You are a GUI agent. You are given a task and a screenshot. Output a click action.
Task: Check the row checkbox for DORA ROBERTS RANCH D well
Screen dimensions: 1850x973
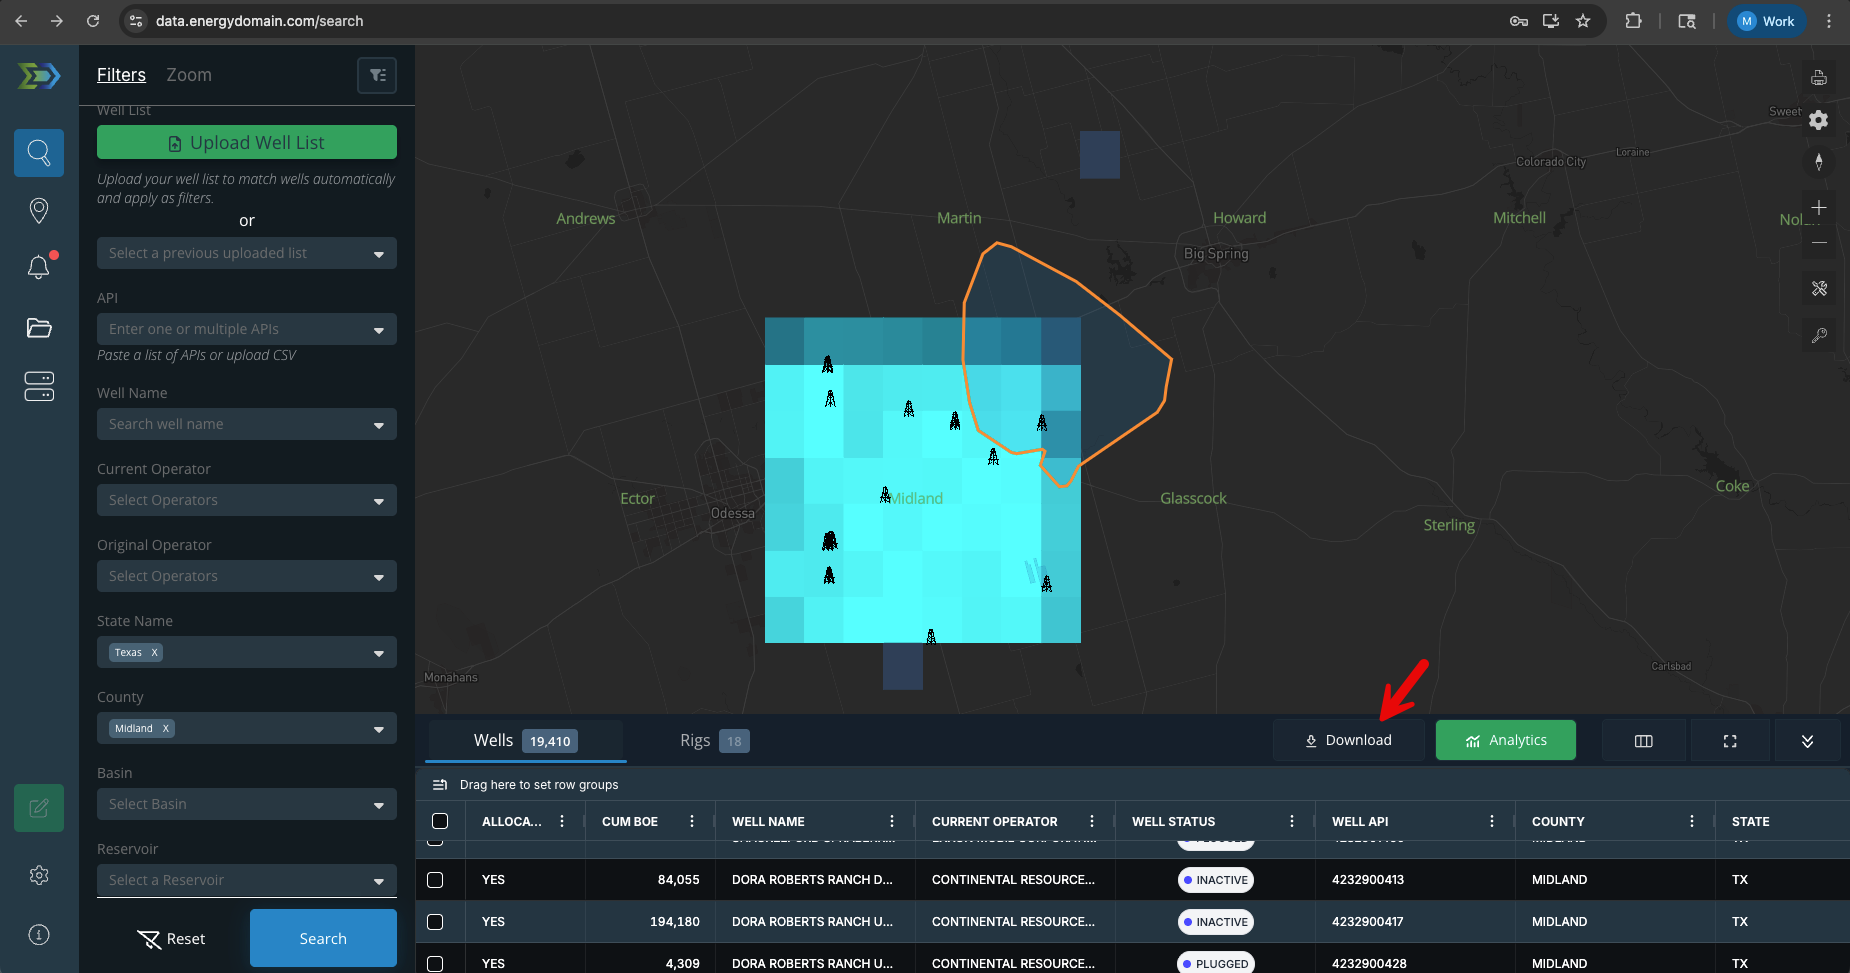click(x=437, y=880)
